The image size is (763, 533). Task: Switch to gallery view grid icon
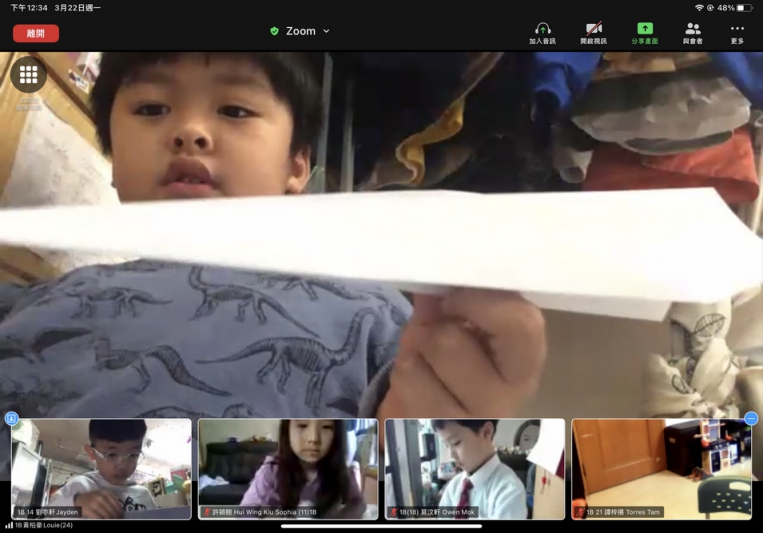coord(28,75)
